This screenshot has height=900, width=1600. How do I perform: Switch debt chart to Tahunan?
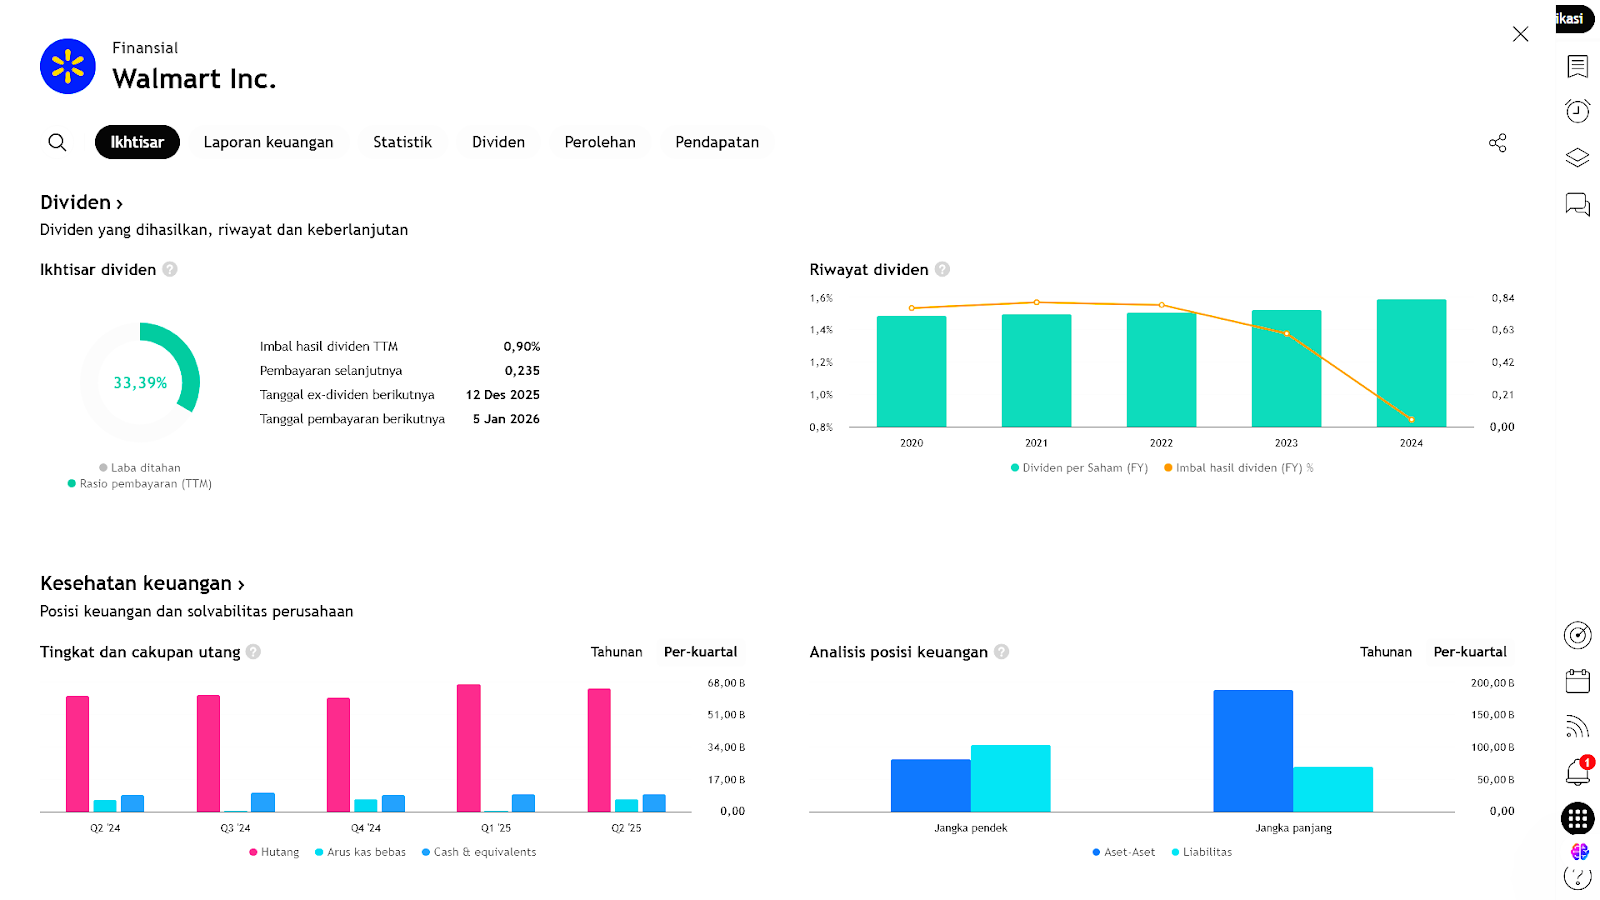(616, 652)
